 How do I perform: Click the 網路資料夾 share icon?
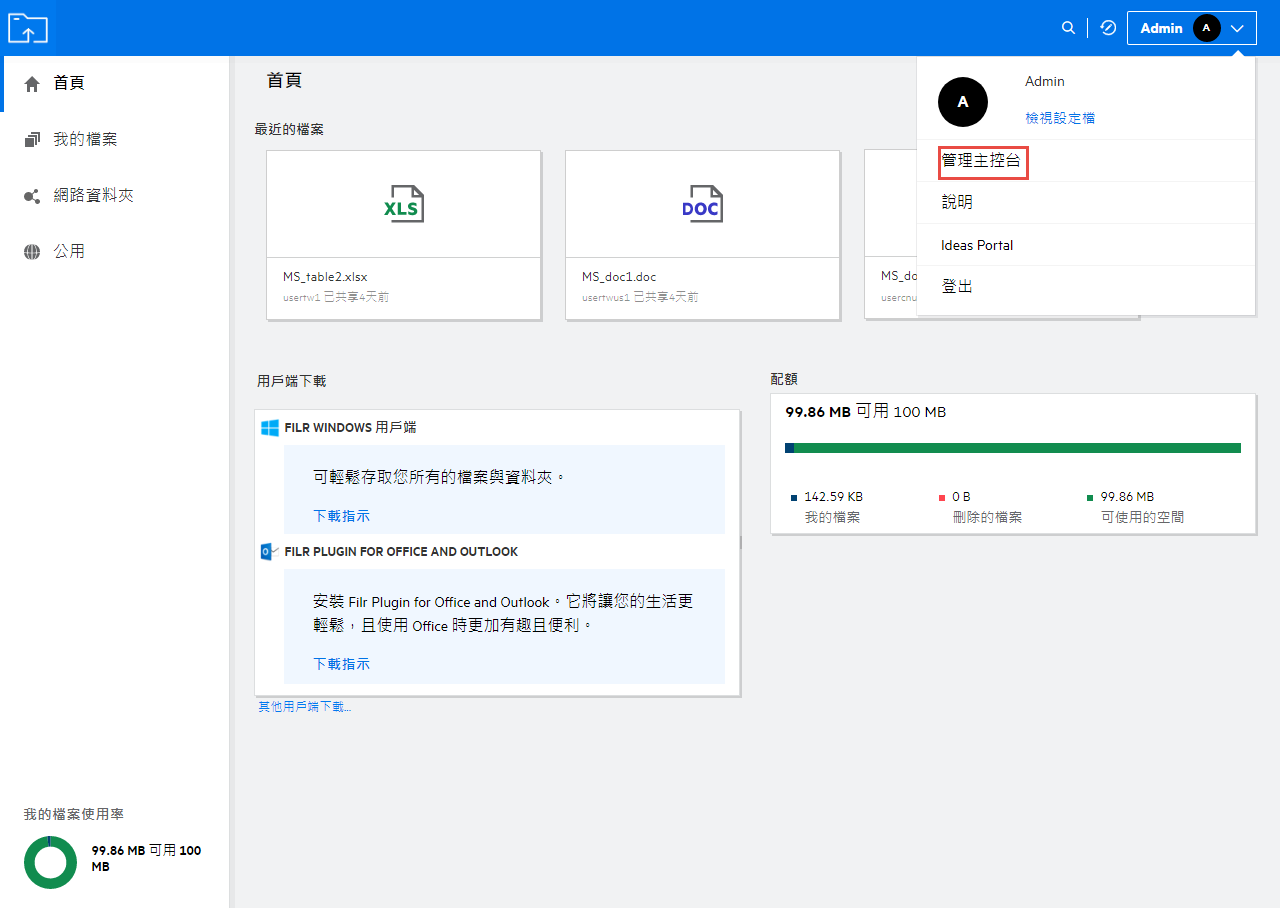[x=32, y=196]
